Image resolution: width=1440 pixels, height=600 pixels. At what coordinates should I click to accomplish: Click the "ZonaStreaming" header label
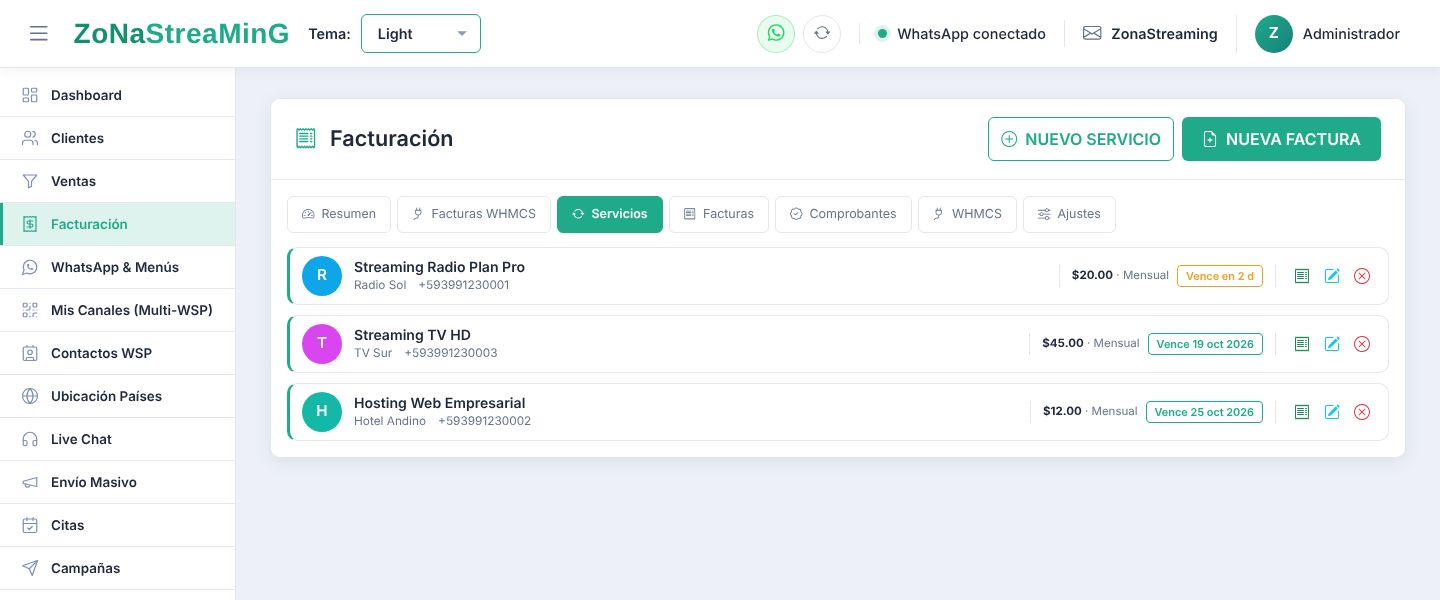1164,34
